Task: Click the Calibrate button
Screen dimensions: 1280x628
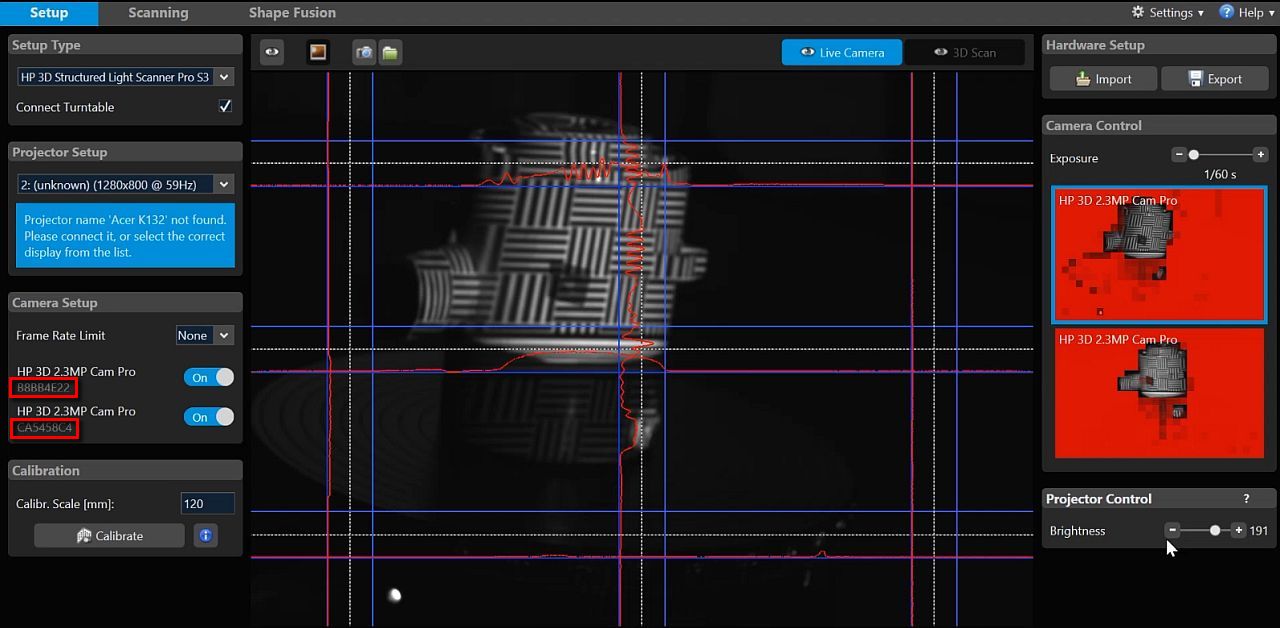Action: tap(109, 536)
